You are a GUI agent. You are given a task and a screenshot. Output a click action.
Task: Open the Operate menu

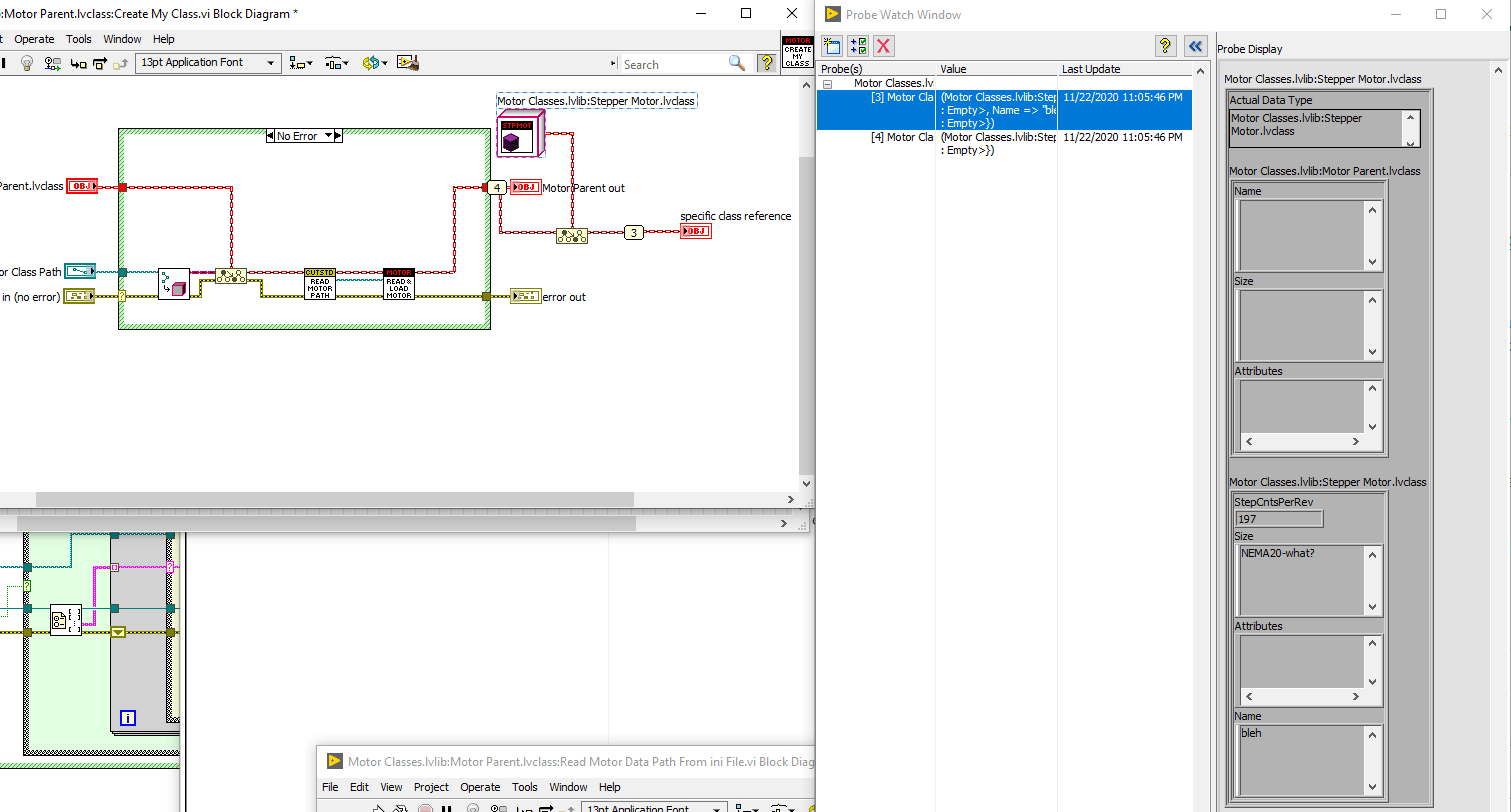tap(35, 39)
